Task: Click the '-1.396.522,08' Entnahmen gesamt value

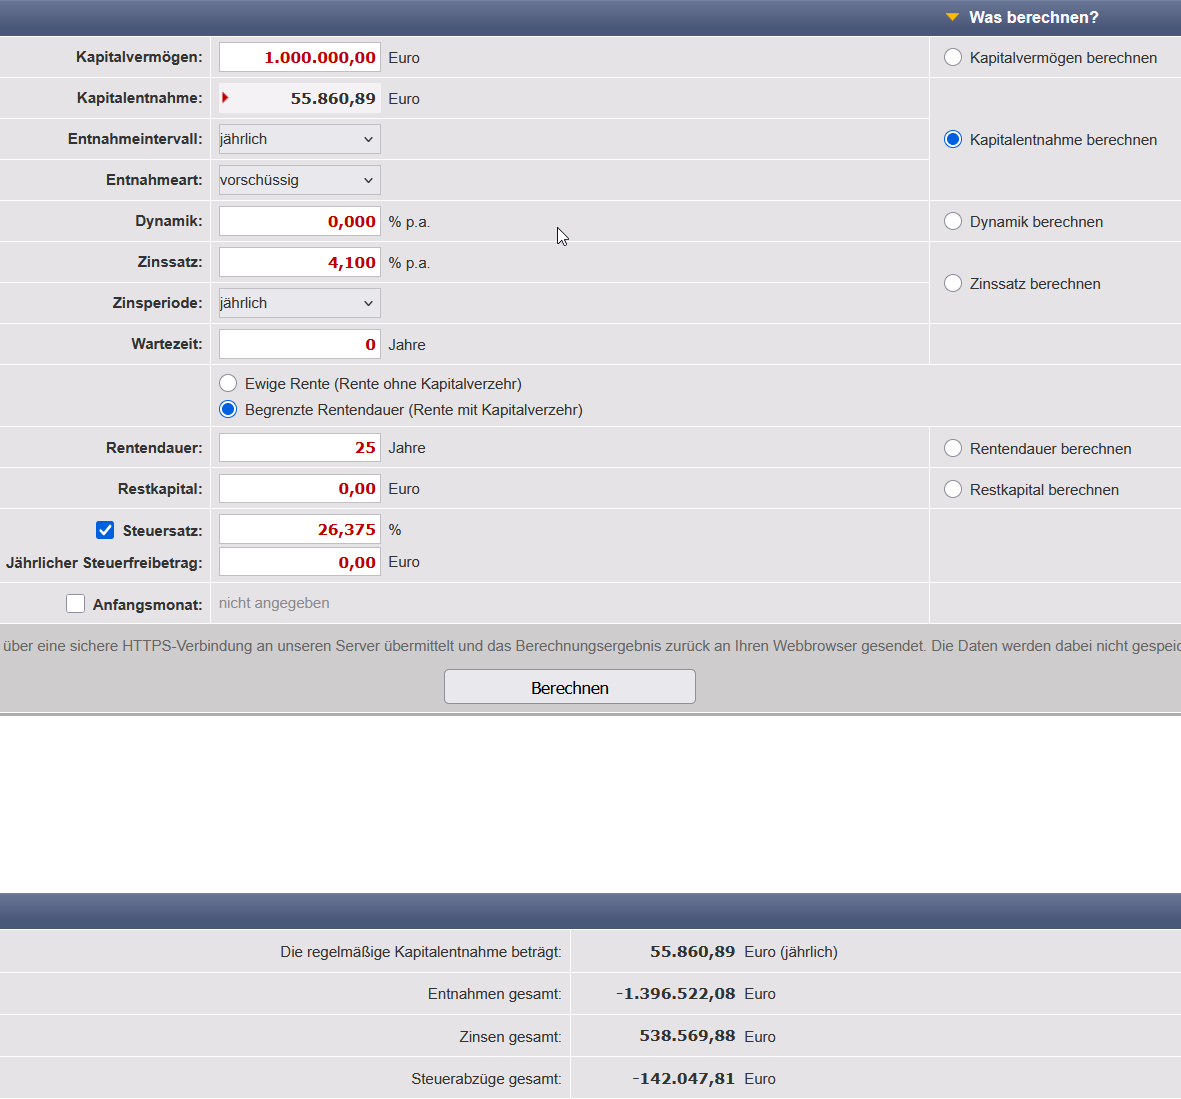Action: tap(676, 994)
